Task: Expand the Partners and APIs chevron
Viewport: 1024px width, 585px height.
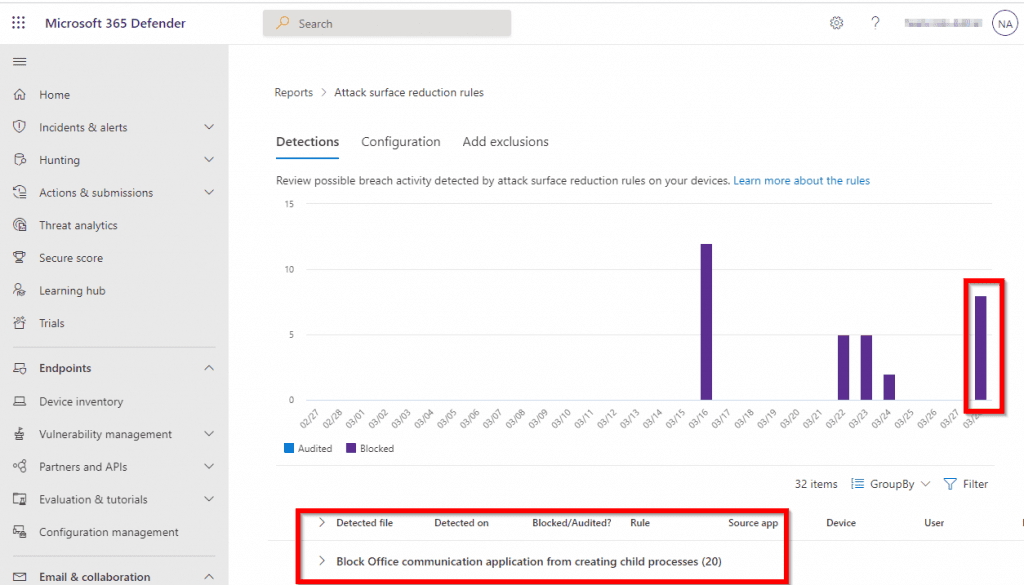Action: click(x=209, y=466)
